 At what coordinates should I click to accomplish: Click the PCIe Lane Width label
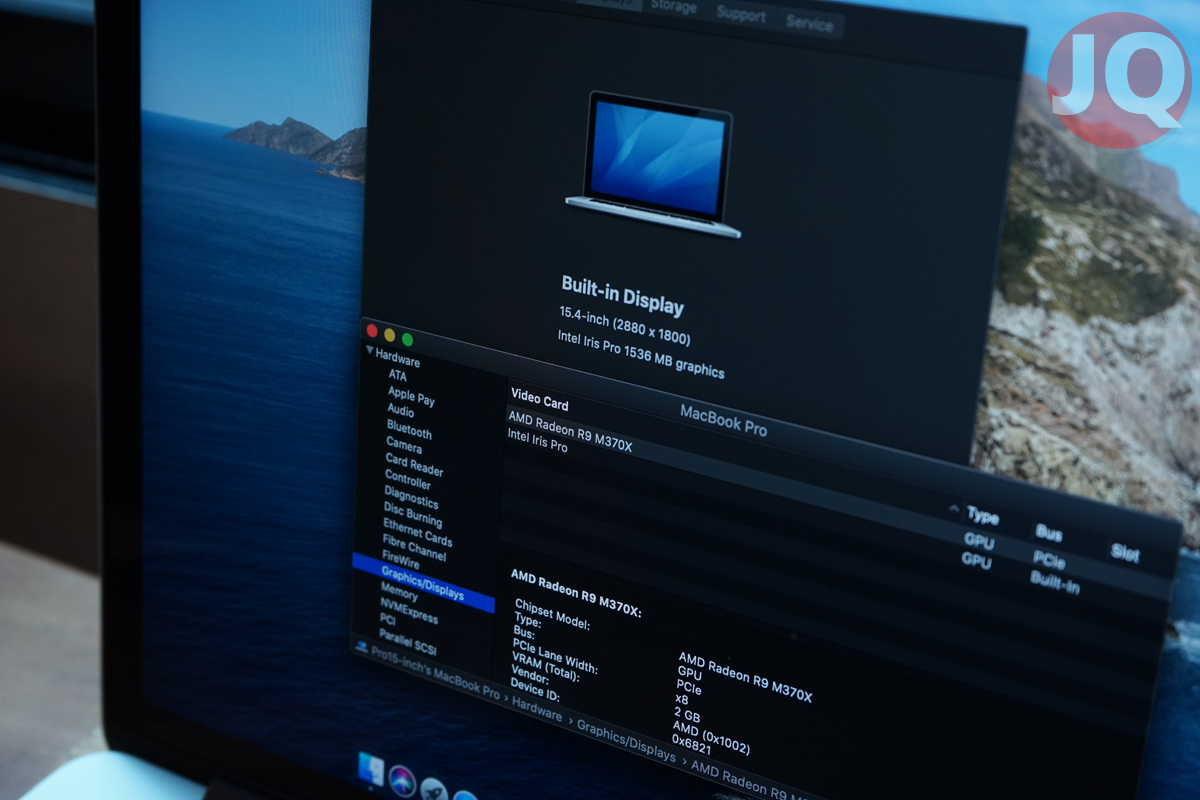pyautogui.click(x=555, y=656)
